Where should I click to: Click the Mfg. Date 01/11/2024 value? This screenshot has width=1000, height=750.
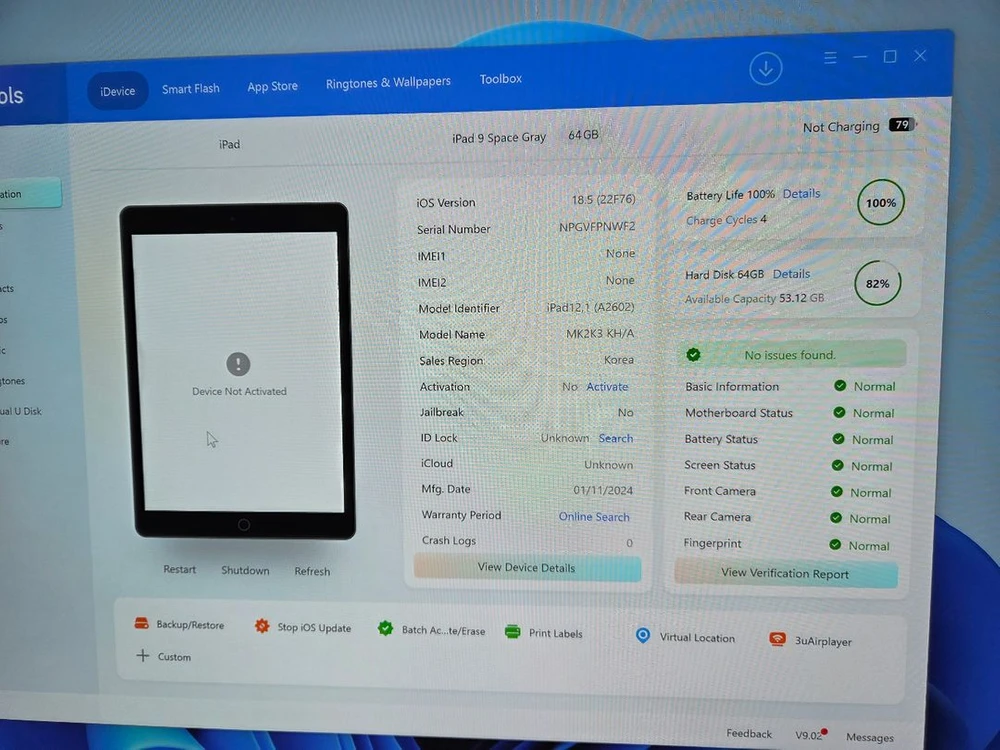[x=603, y=490]
